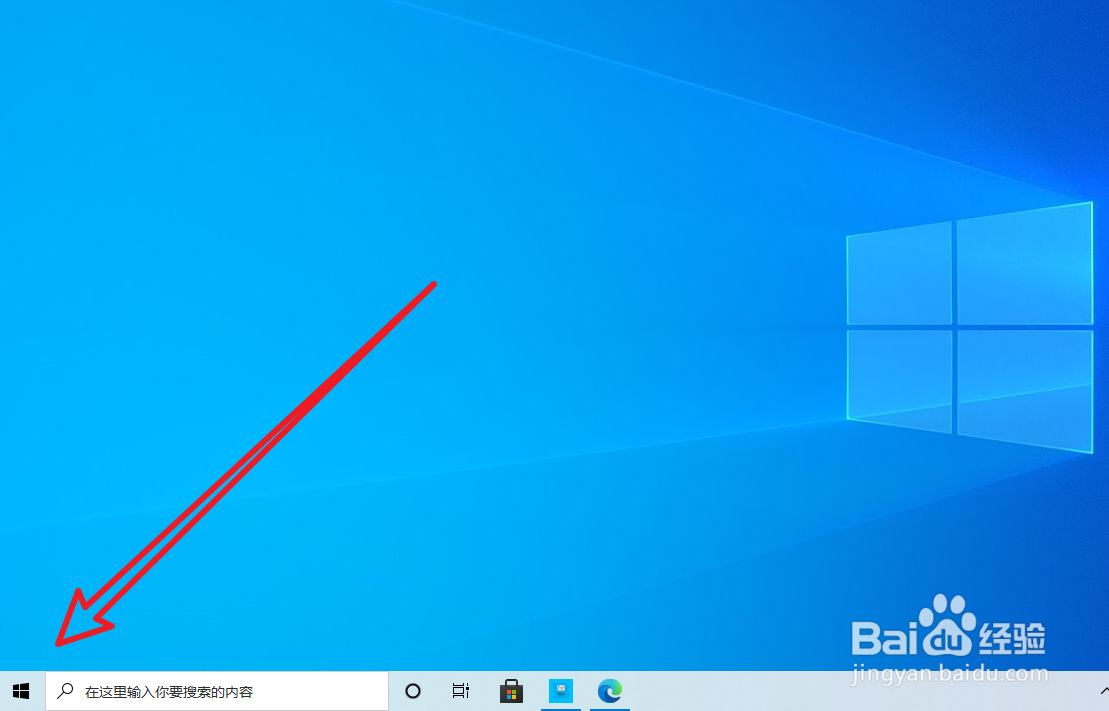Viewport: 1109px width, 711px height.
Task: Click the Baidu 经验 watermark logo
Action: [950, 630]
